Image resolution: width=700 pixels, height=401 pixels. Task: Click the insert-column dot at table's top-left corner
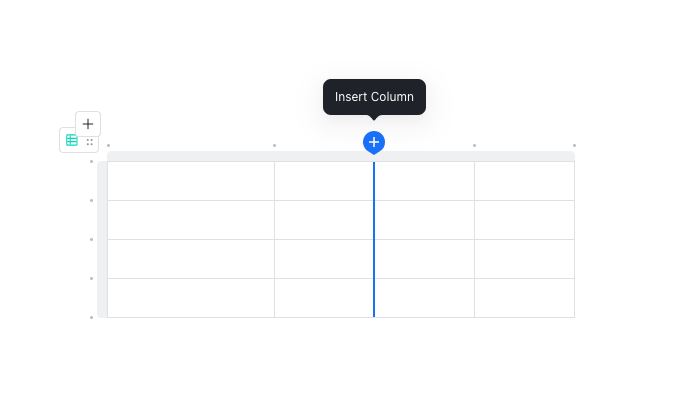[x=108, y=146]
